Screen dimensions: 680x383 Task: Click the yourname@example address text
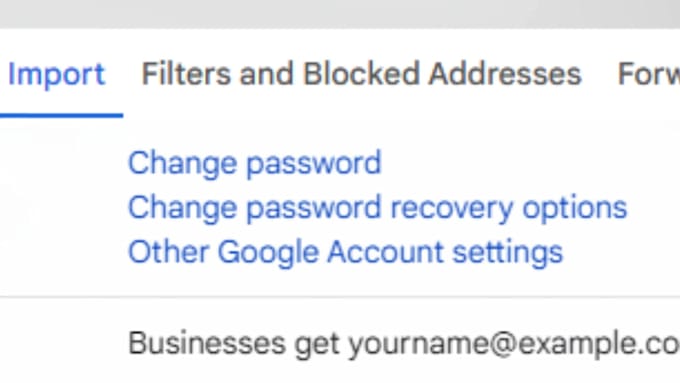[x=514, y=345]
